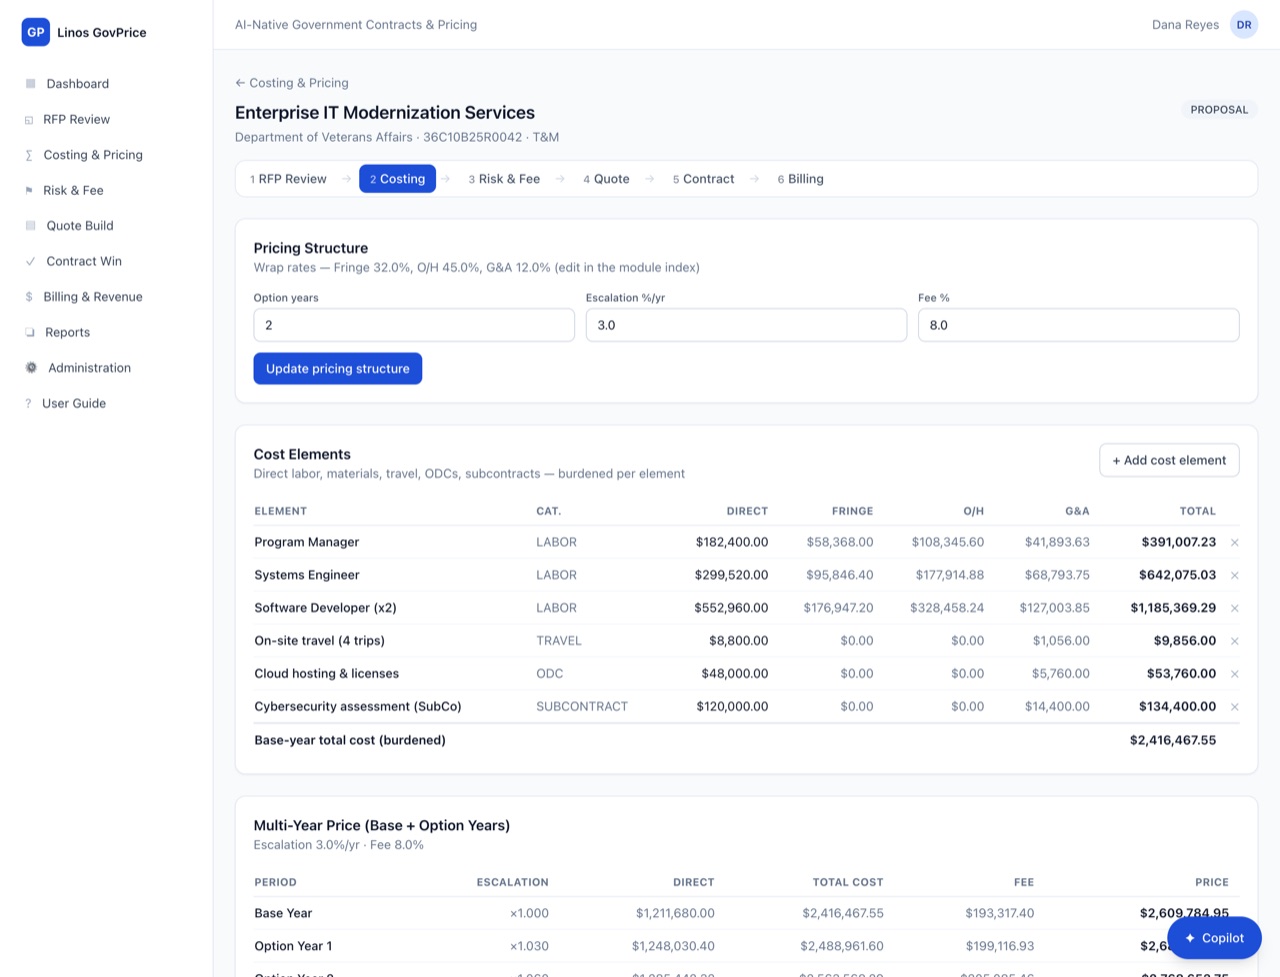Click Program Manager total $391,007.23
The width and height of the screenshot is (1280, 977).
(x=1179, y=542)
